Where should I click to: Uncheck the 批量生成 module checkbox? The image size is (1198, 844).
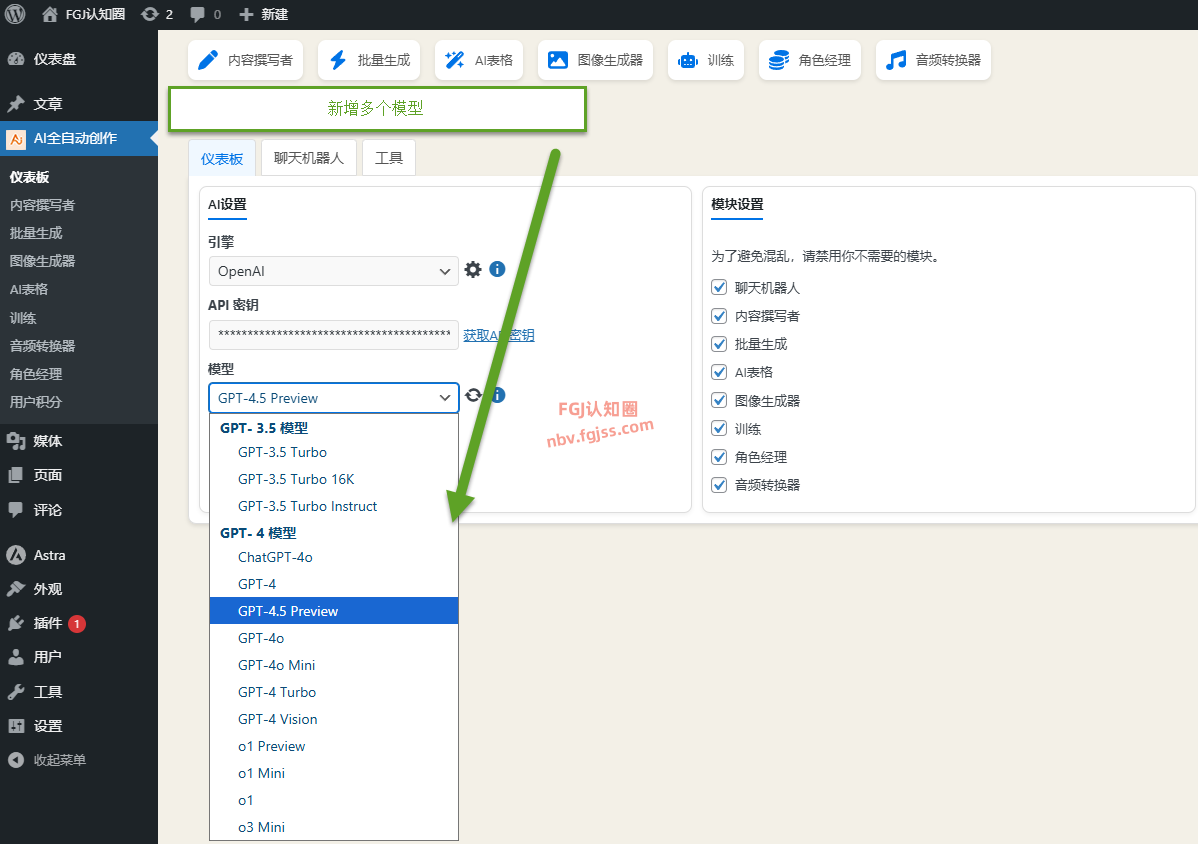click(x=719, y=344)
